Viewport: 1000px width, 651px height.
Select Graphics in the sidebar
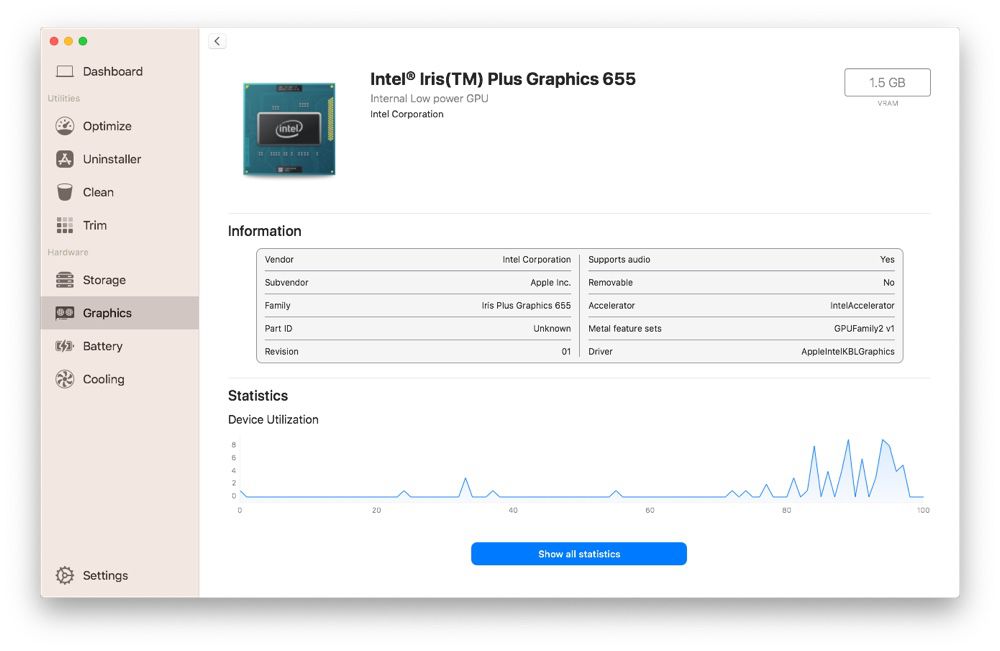click(x=120, y=313)
